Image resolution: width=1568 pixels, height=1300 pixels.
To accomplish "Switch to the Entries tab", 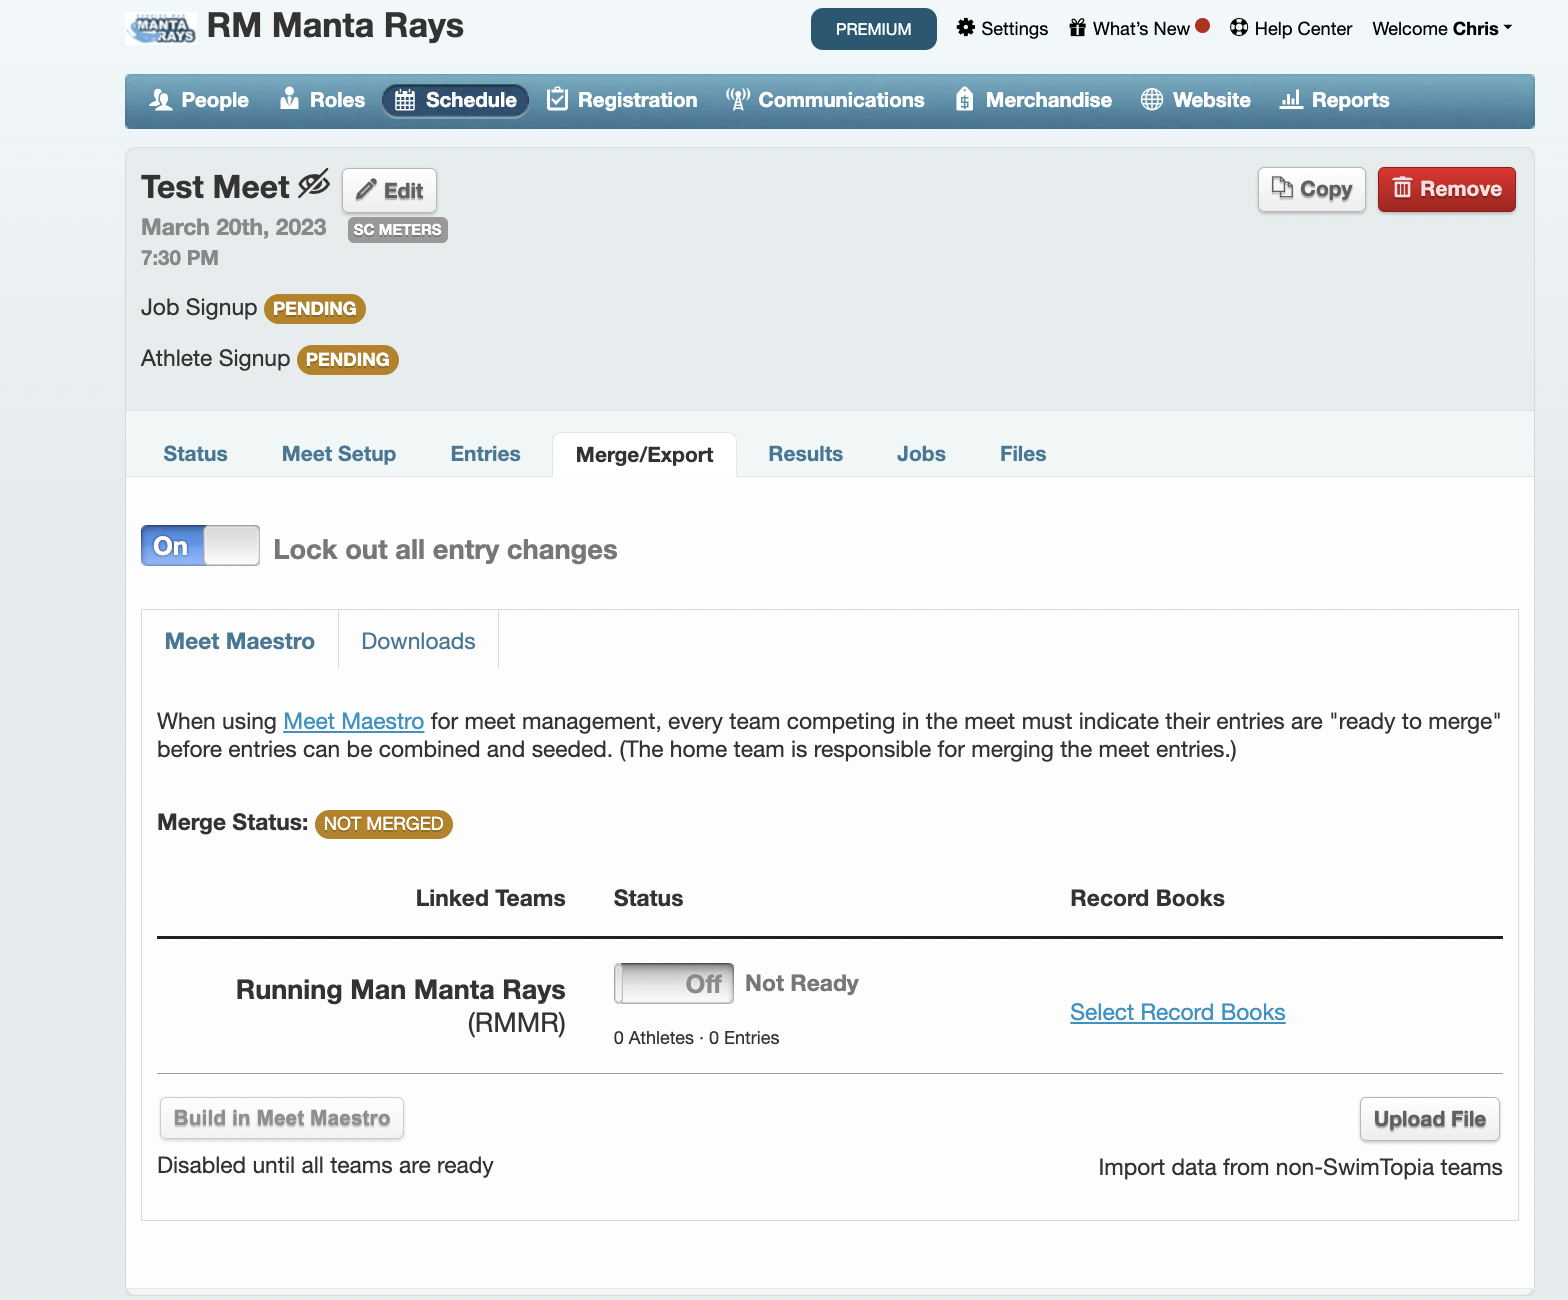I will click(x=485, y=454).
